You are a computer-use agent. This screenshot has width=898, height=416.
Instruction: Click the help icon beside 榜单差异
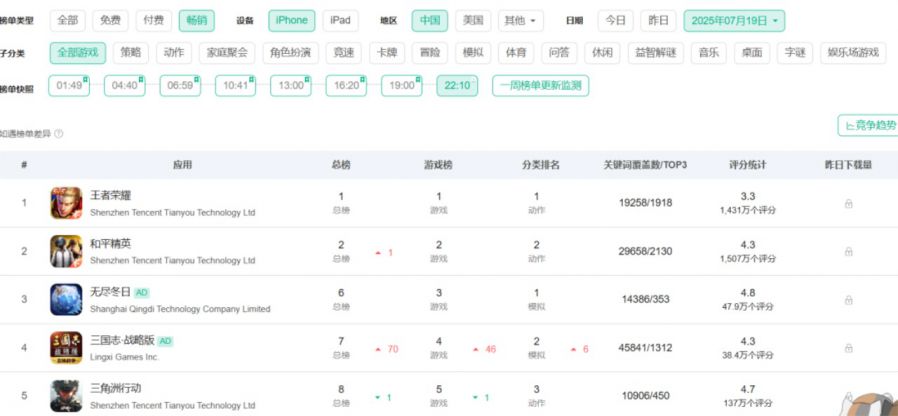click(x=58, y=134)
